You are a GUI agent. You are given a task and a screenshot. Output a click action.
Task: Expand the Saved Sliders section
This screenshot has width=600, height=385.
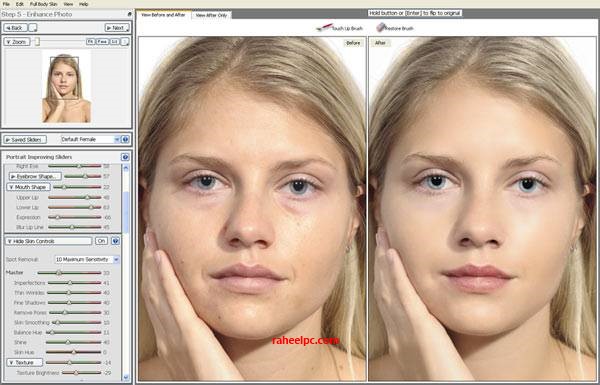(x=25, y=140)
